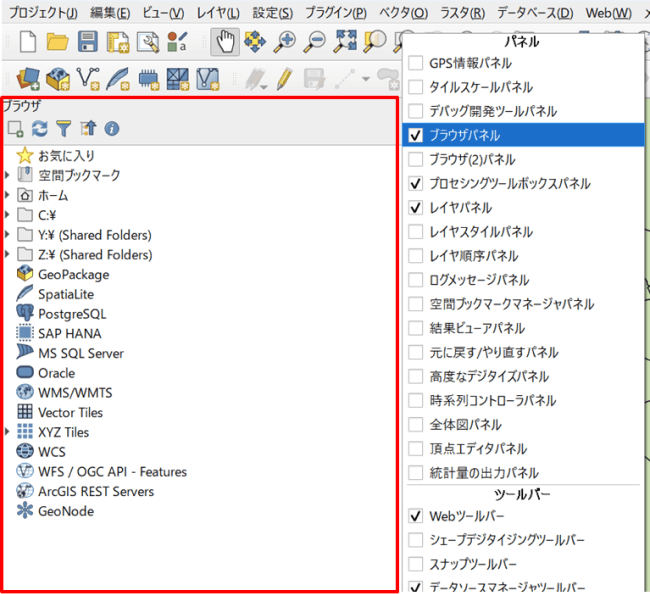Expand the C:¥ drive node
Image resolution: width=650 pixels, height=594 pixels.
pyautogui.click(x=8, y=215)
